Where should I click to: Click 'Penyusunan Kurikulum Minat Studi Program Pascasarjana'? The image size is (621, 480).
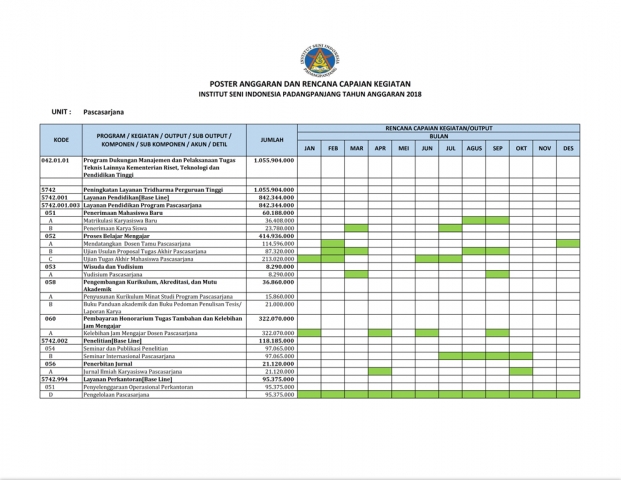pyautogui.click(x=158, y=297)
